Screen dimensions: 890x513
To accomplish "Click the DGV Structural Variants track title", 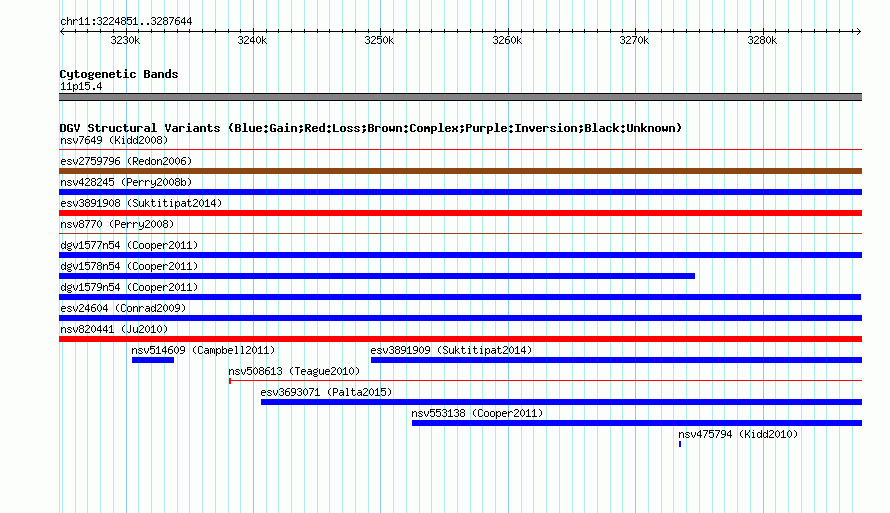I will point(371,128).
